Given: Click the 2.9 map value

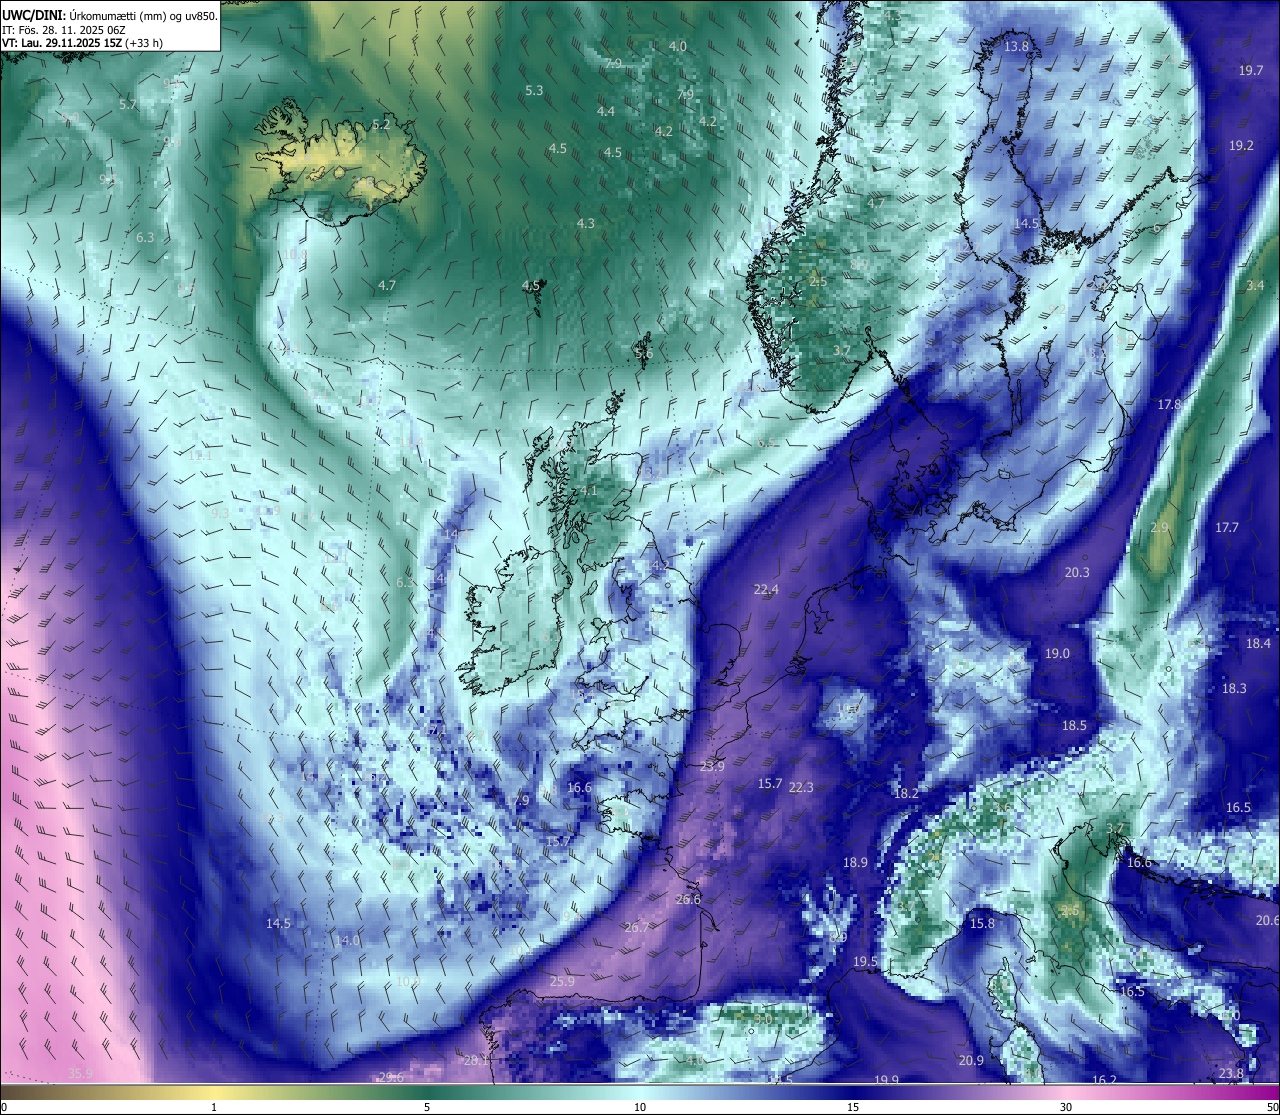Looking at the screenshot, I should [x=1159, y=527].
